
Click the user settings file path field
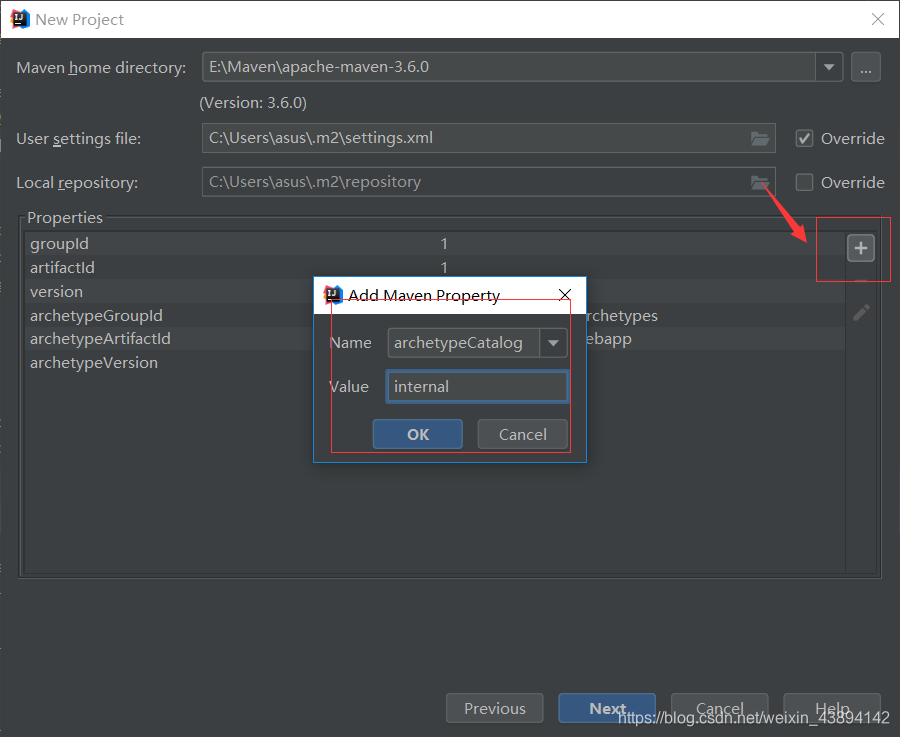pyautogui.click(x=489, y=138)
